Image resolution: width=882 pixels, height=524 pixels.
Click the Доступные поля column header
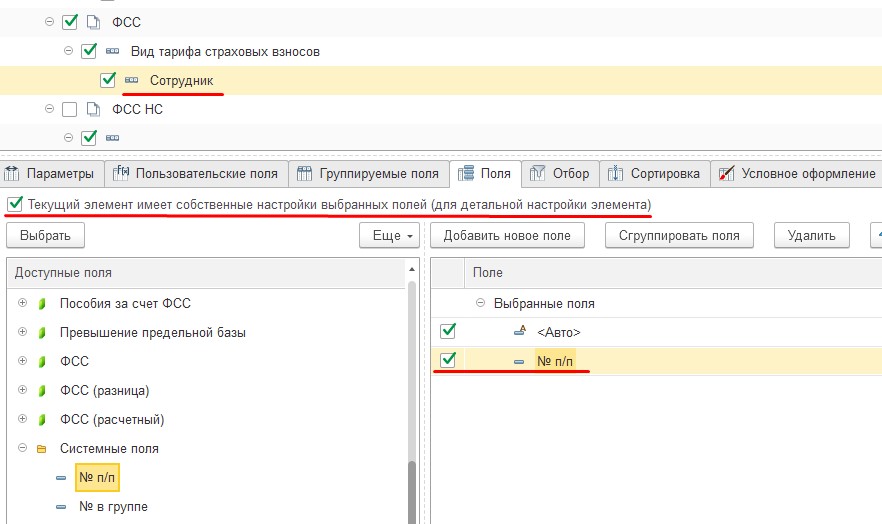click(207, 273)
